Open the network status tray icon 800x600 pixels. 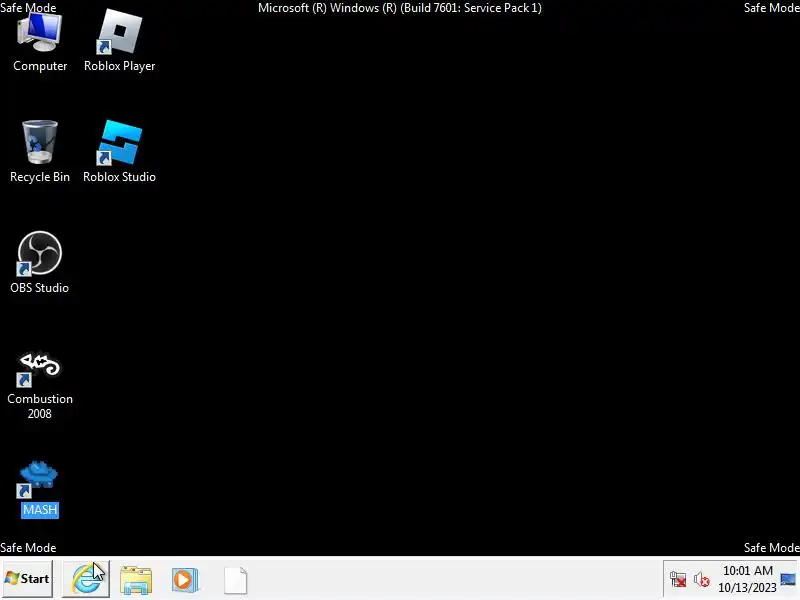(678, 580)
